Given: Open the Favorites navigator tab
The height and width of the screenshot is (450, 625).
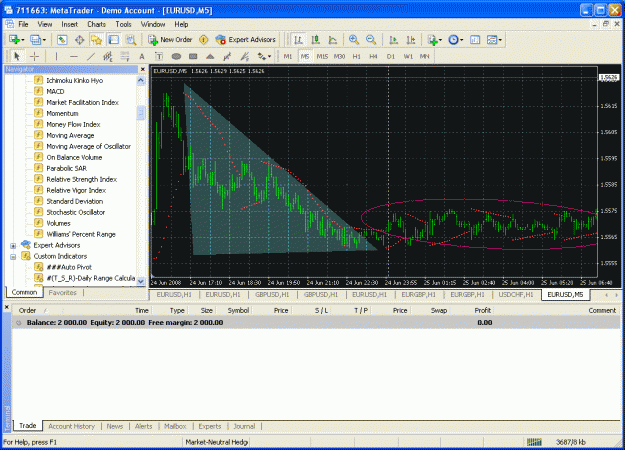Looking at the screenshot, I should point(62,293).
